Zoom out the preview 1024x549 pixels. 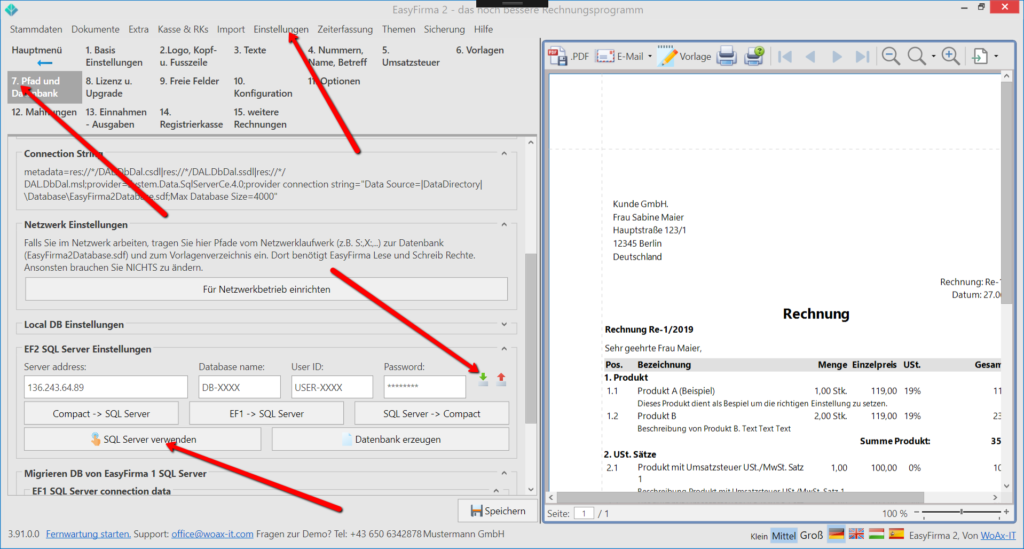tap(891, 56)
